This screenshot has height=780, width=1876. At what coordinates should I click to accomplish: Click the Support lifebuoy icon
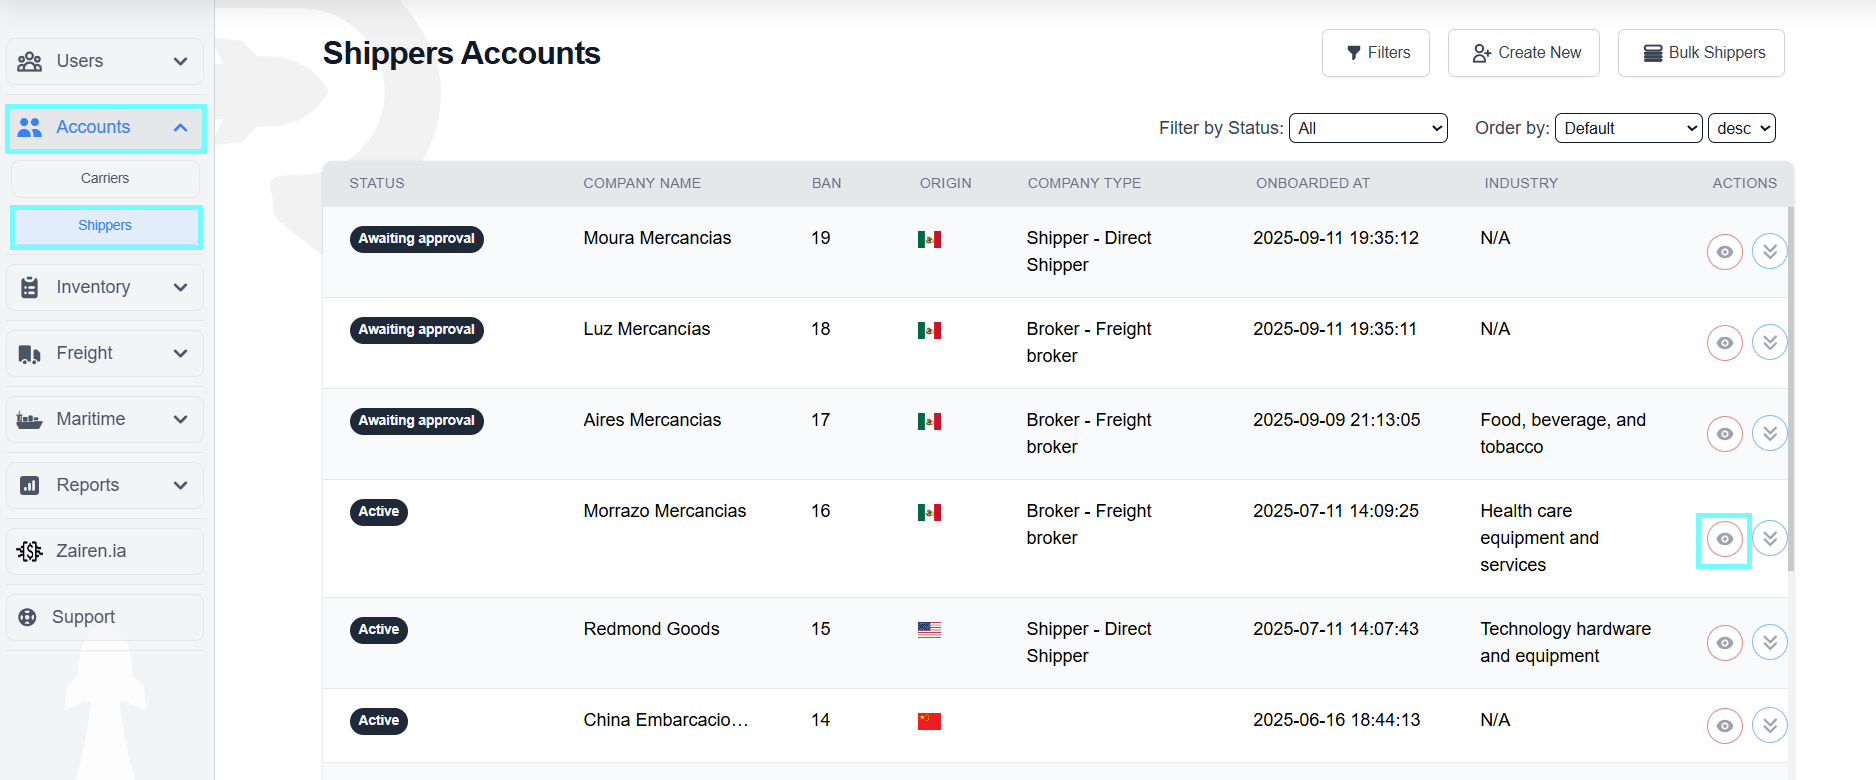[x=28, y=618]
